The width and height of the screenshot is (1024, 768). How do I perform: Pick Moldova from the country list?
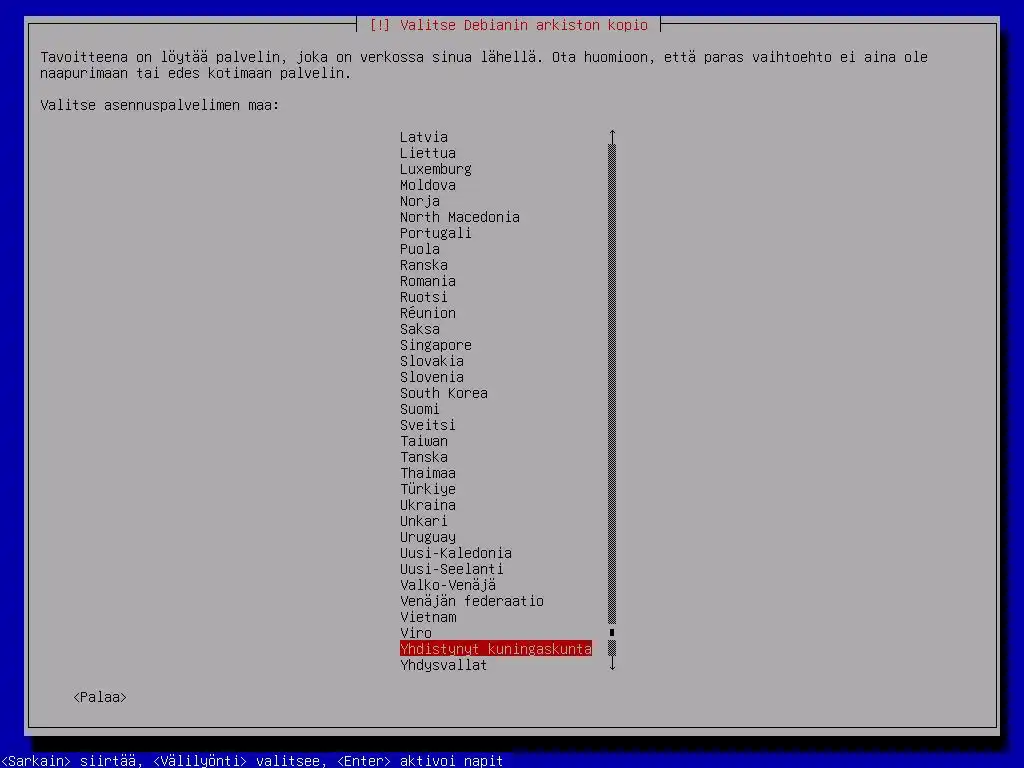(x=428, y=185)
